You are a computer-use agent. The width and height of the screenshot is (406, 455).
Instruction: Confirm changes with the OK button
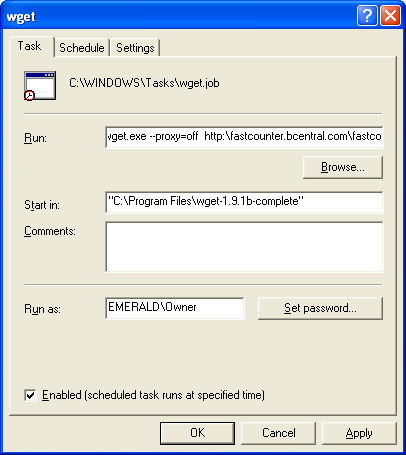[197, 433]
